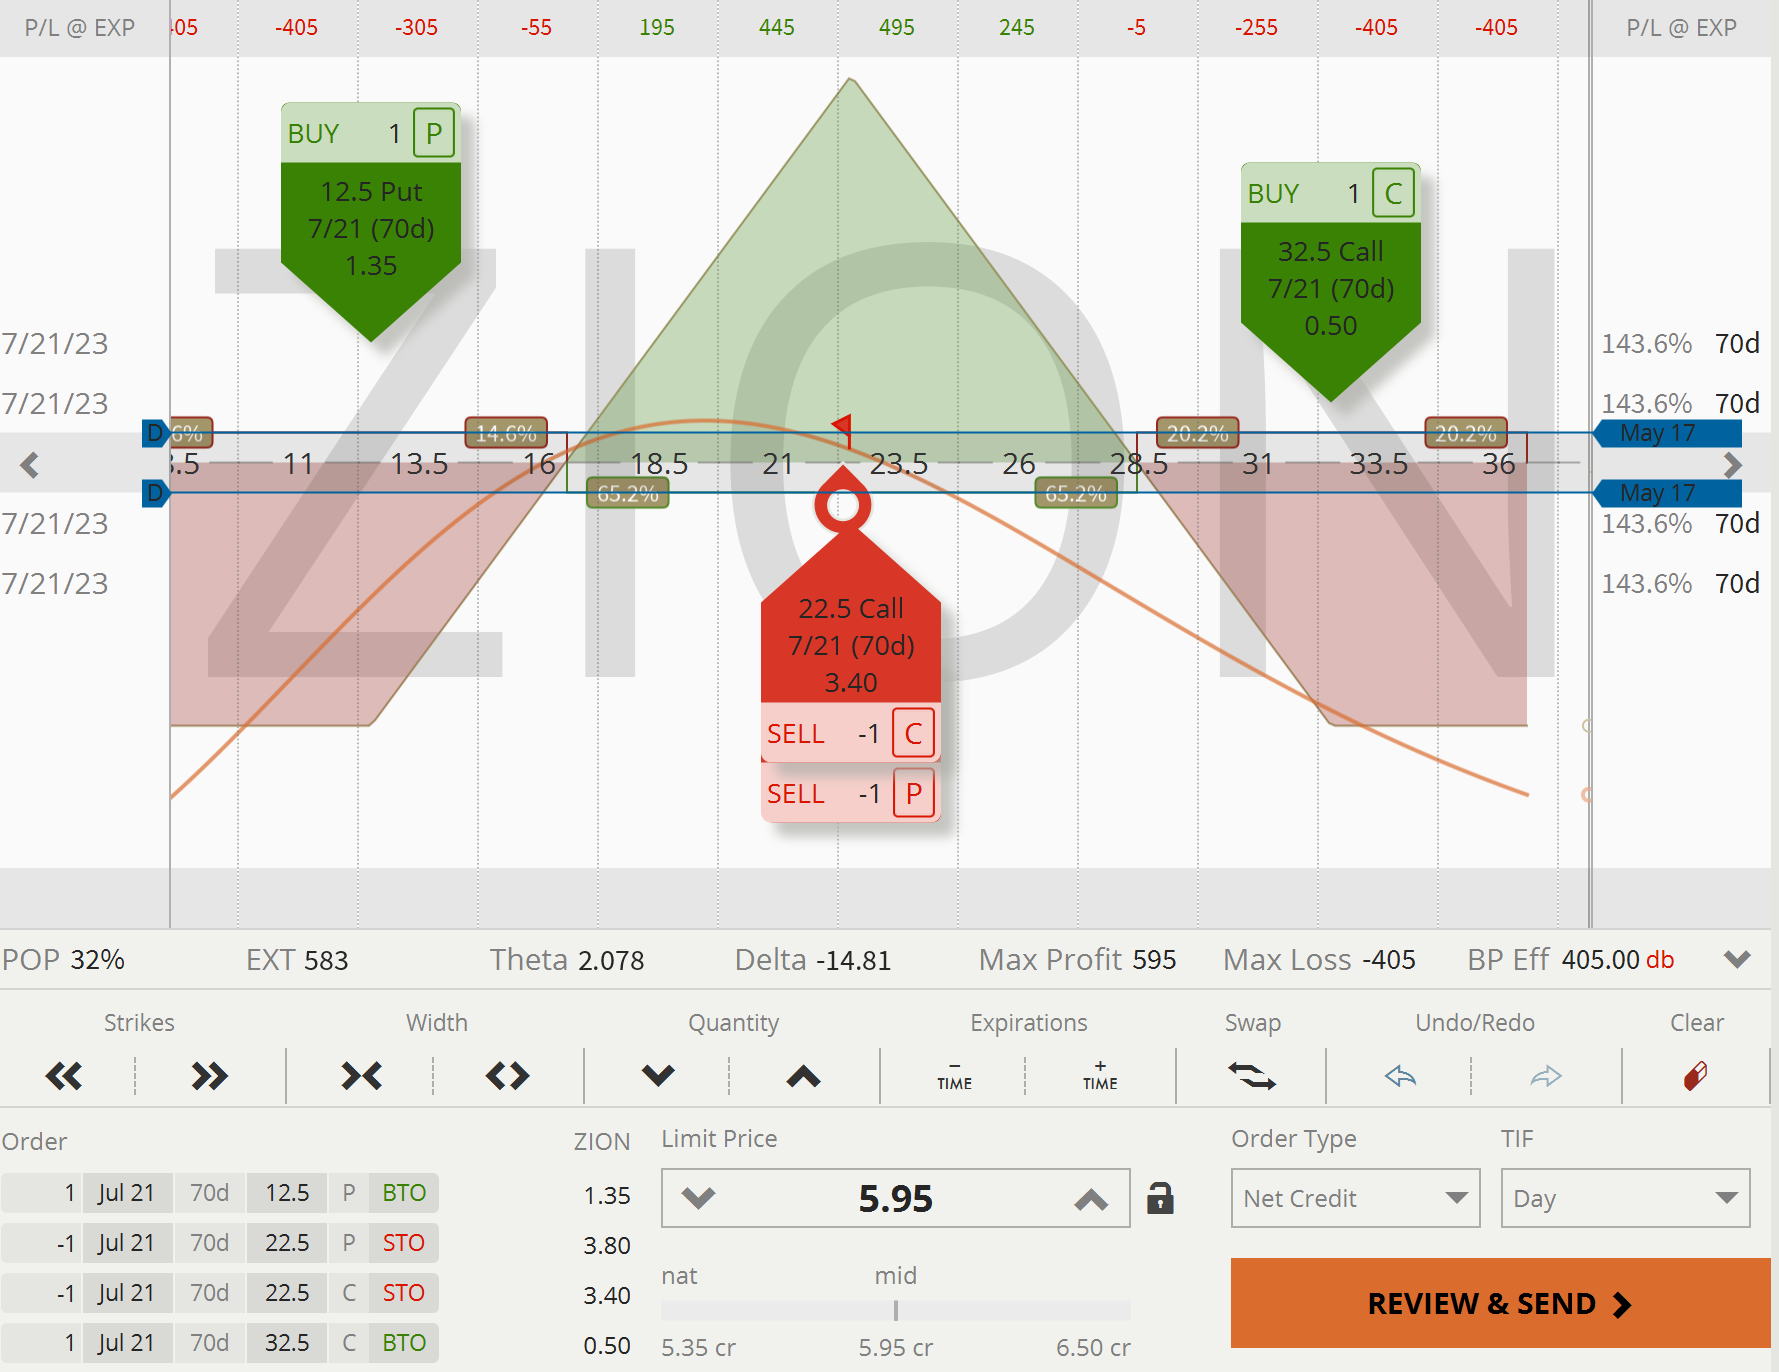Toggle BTO action on 12.5 put row
This screenshot has width=1779, height=1372.
[x=404, y=1193]
